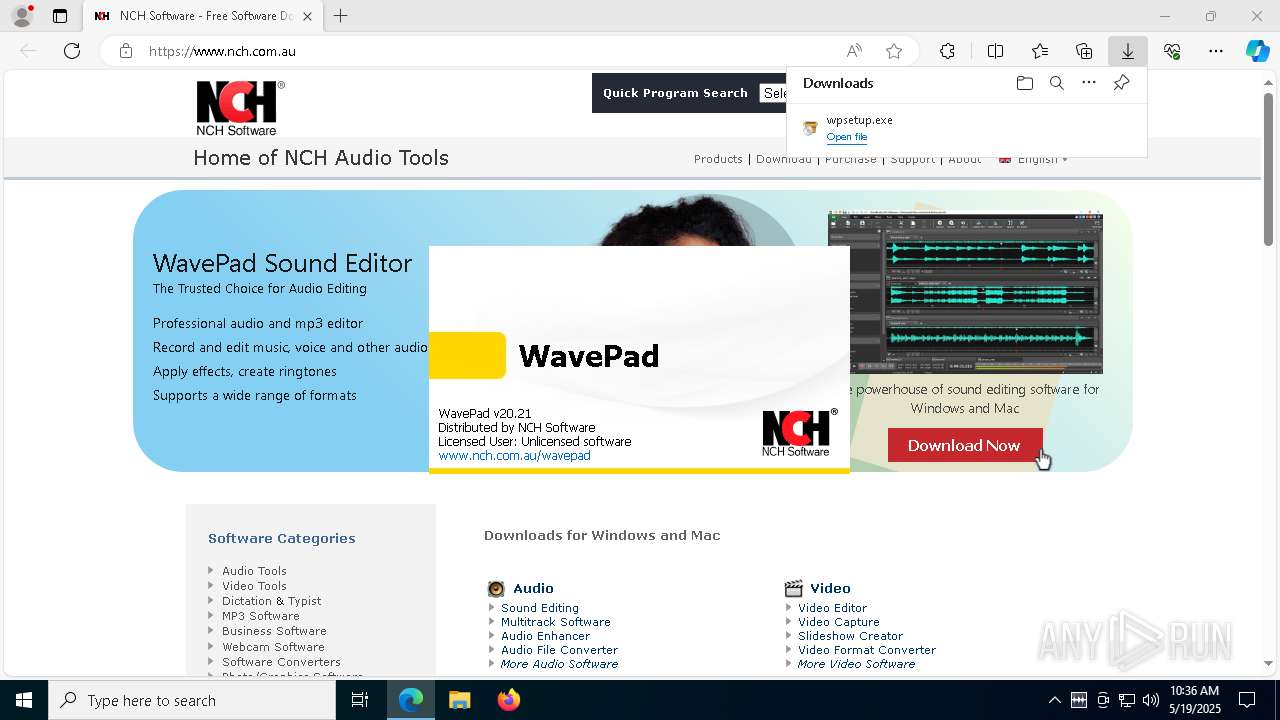Viewport: 1280px width, 720px height.
Task: Close the NCH Software tab
Action: coord(307,16)
